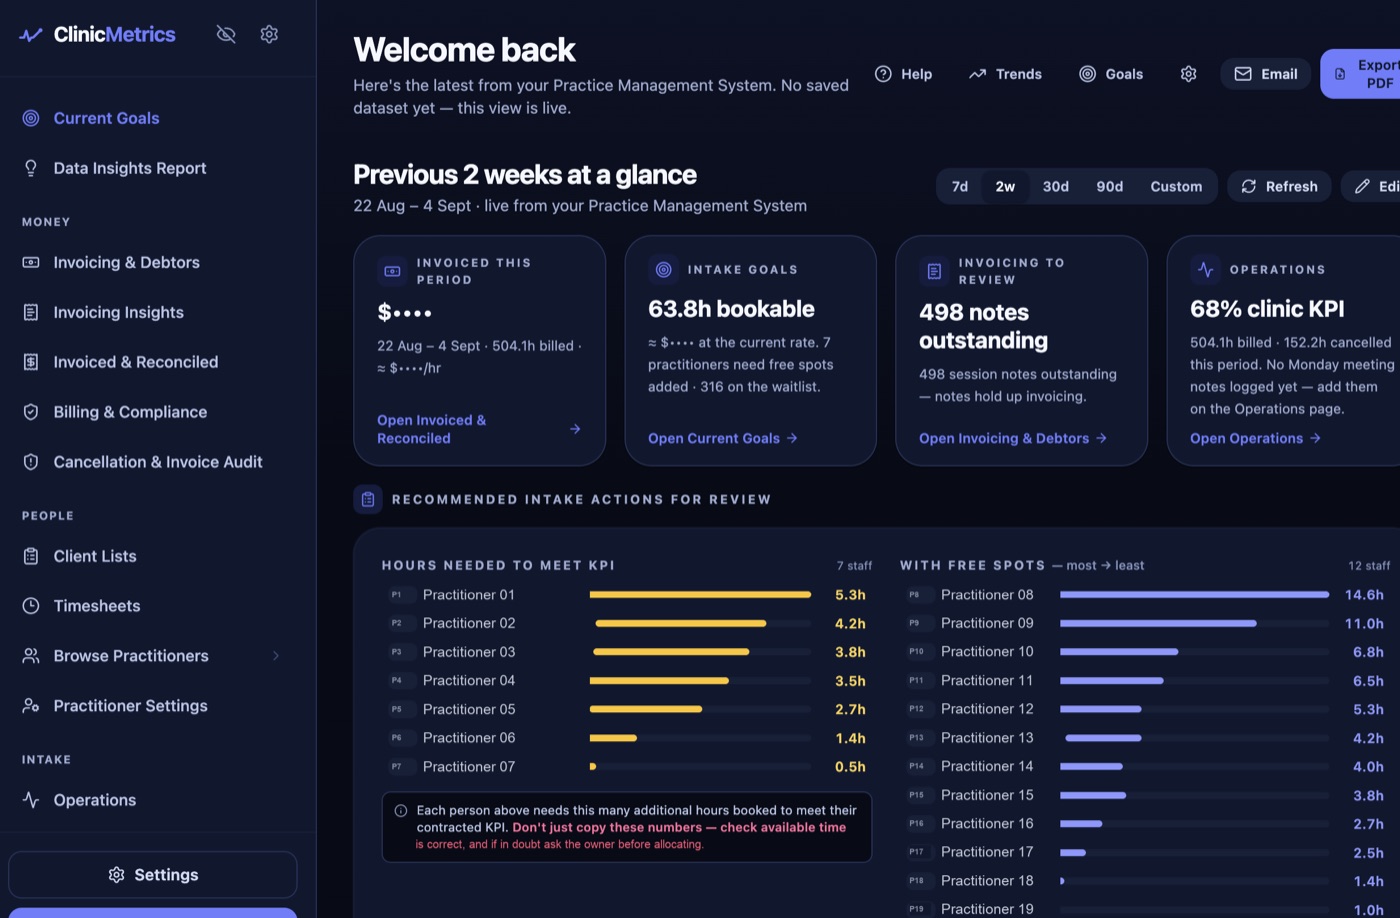Follow the Open Invoiced & Reconciled link

click(479, 429)
